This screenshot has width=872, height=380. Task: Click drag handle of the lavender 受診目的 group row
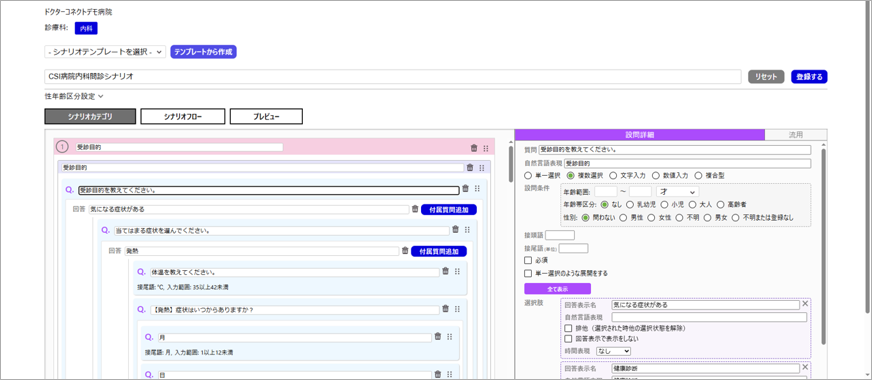pyautogui.click(x=482, y=167)
